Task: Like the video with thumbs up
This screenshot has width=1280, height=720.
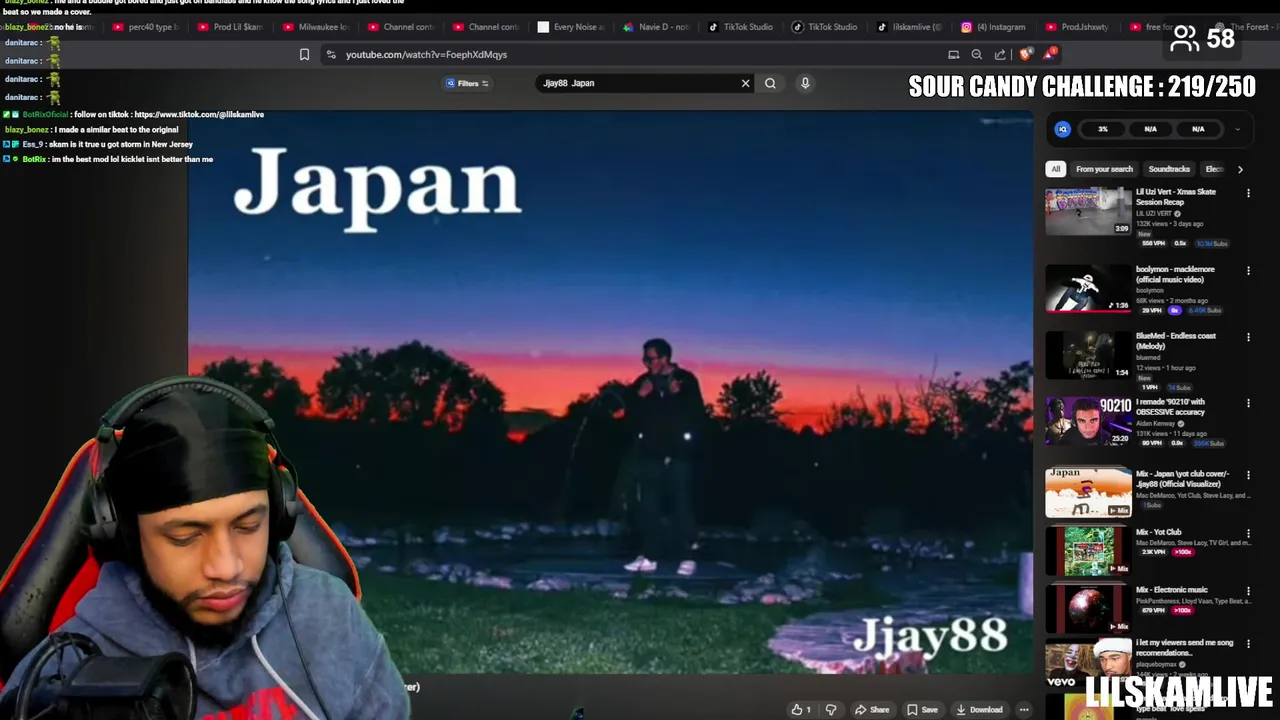Action: 801,710
